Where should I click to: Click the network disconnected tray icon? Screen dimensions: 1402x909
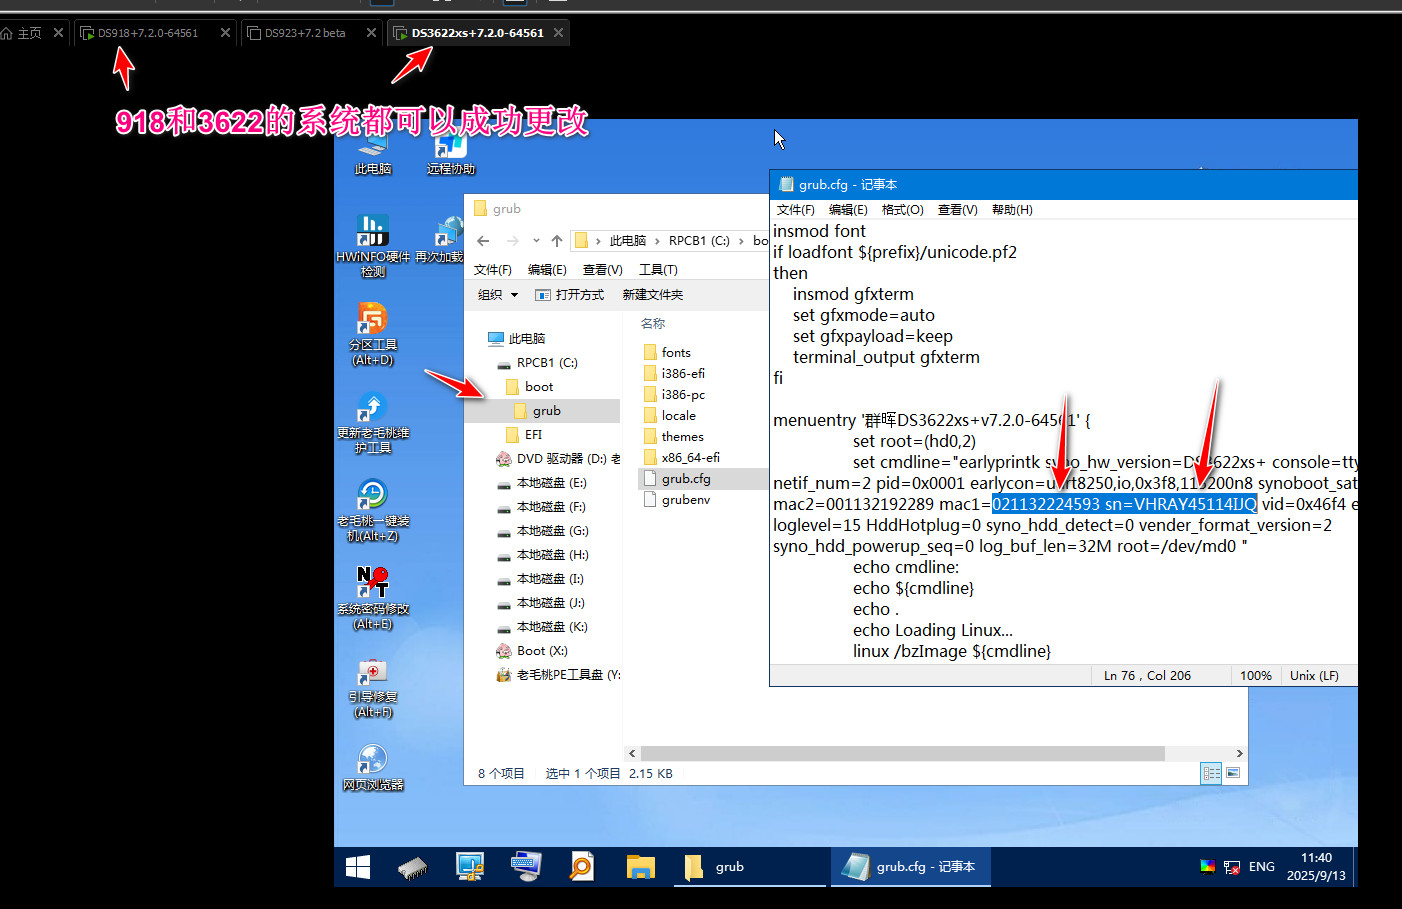click(1232, 867)
